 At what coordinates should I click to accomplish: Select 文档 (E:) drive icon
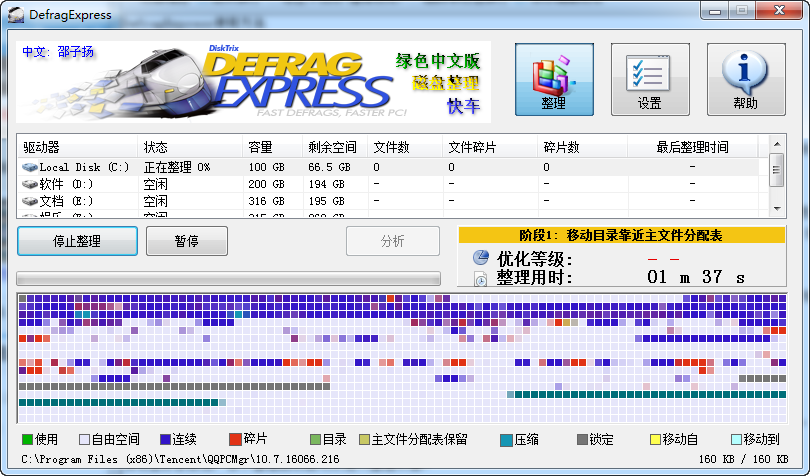[x=30, y=201]
